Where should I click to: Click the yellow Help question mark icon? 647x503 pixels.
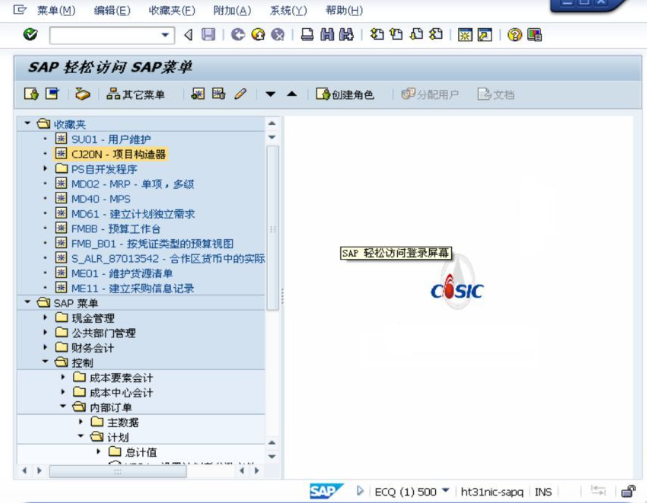pos(515,35)
